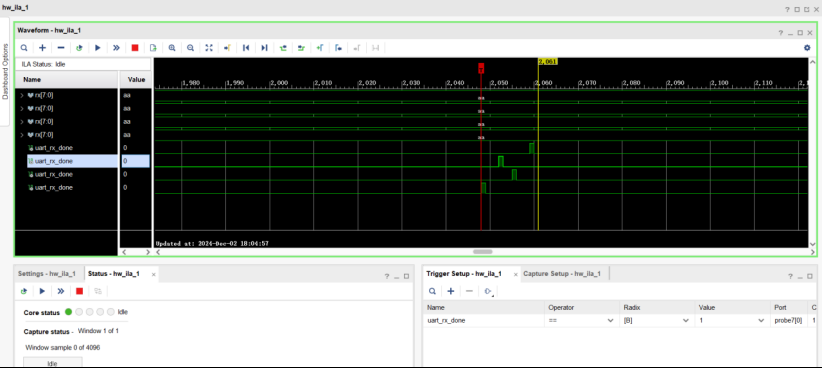822x368 pixels.
Task: Open the Value dropdown showing 1
Action: tap(731, 320)
